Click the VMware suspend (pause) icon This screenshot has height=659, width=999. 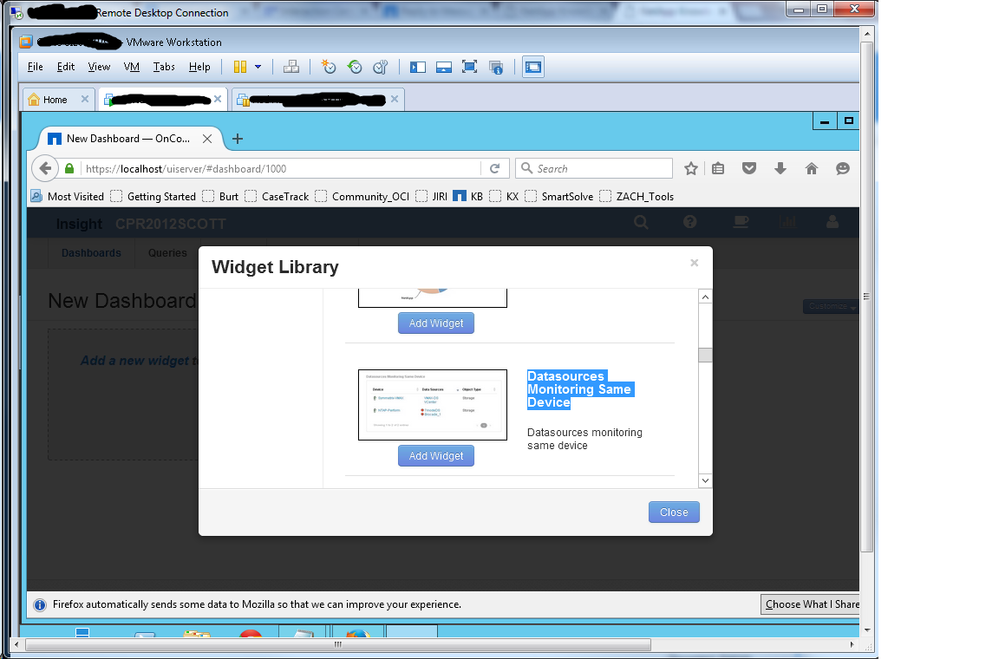coord(240,67)
